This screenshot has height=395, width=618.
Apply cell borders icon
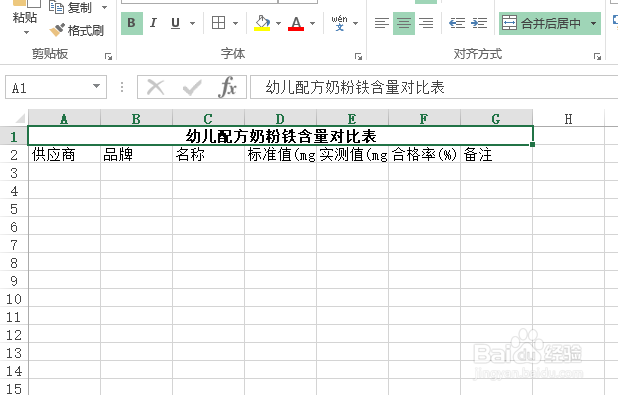point(218,23)
